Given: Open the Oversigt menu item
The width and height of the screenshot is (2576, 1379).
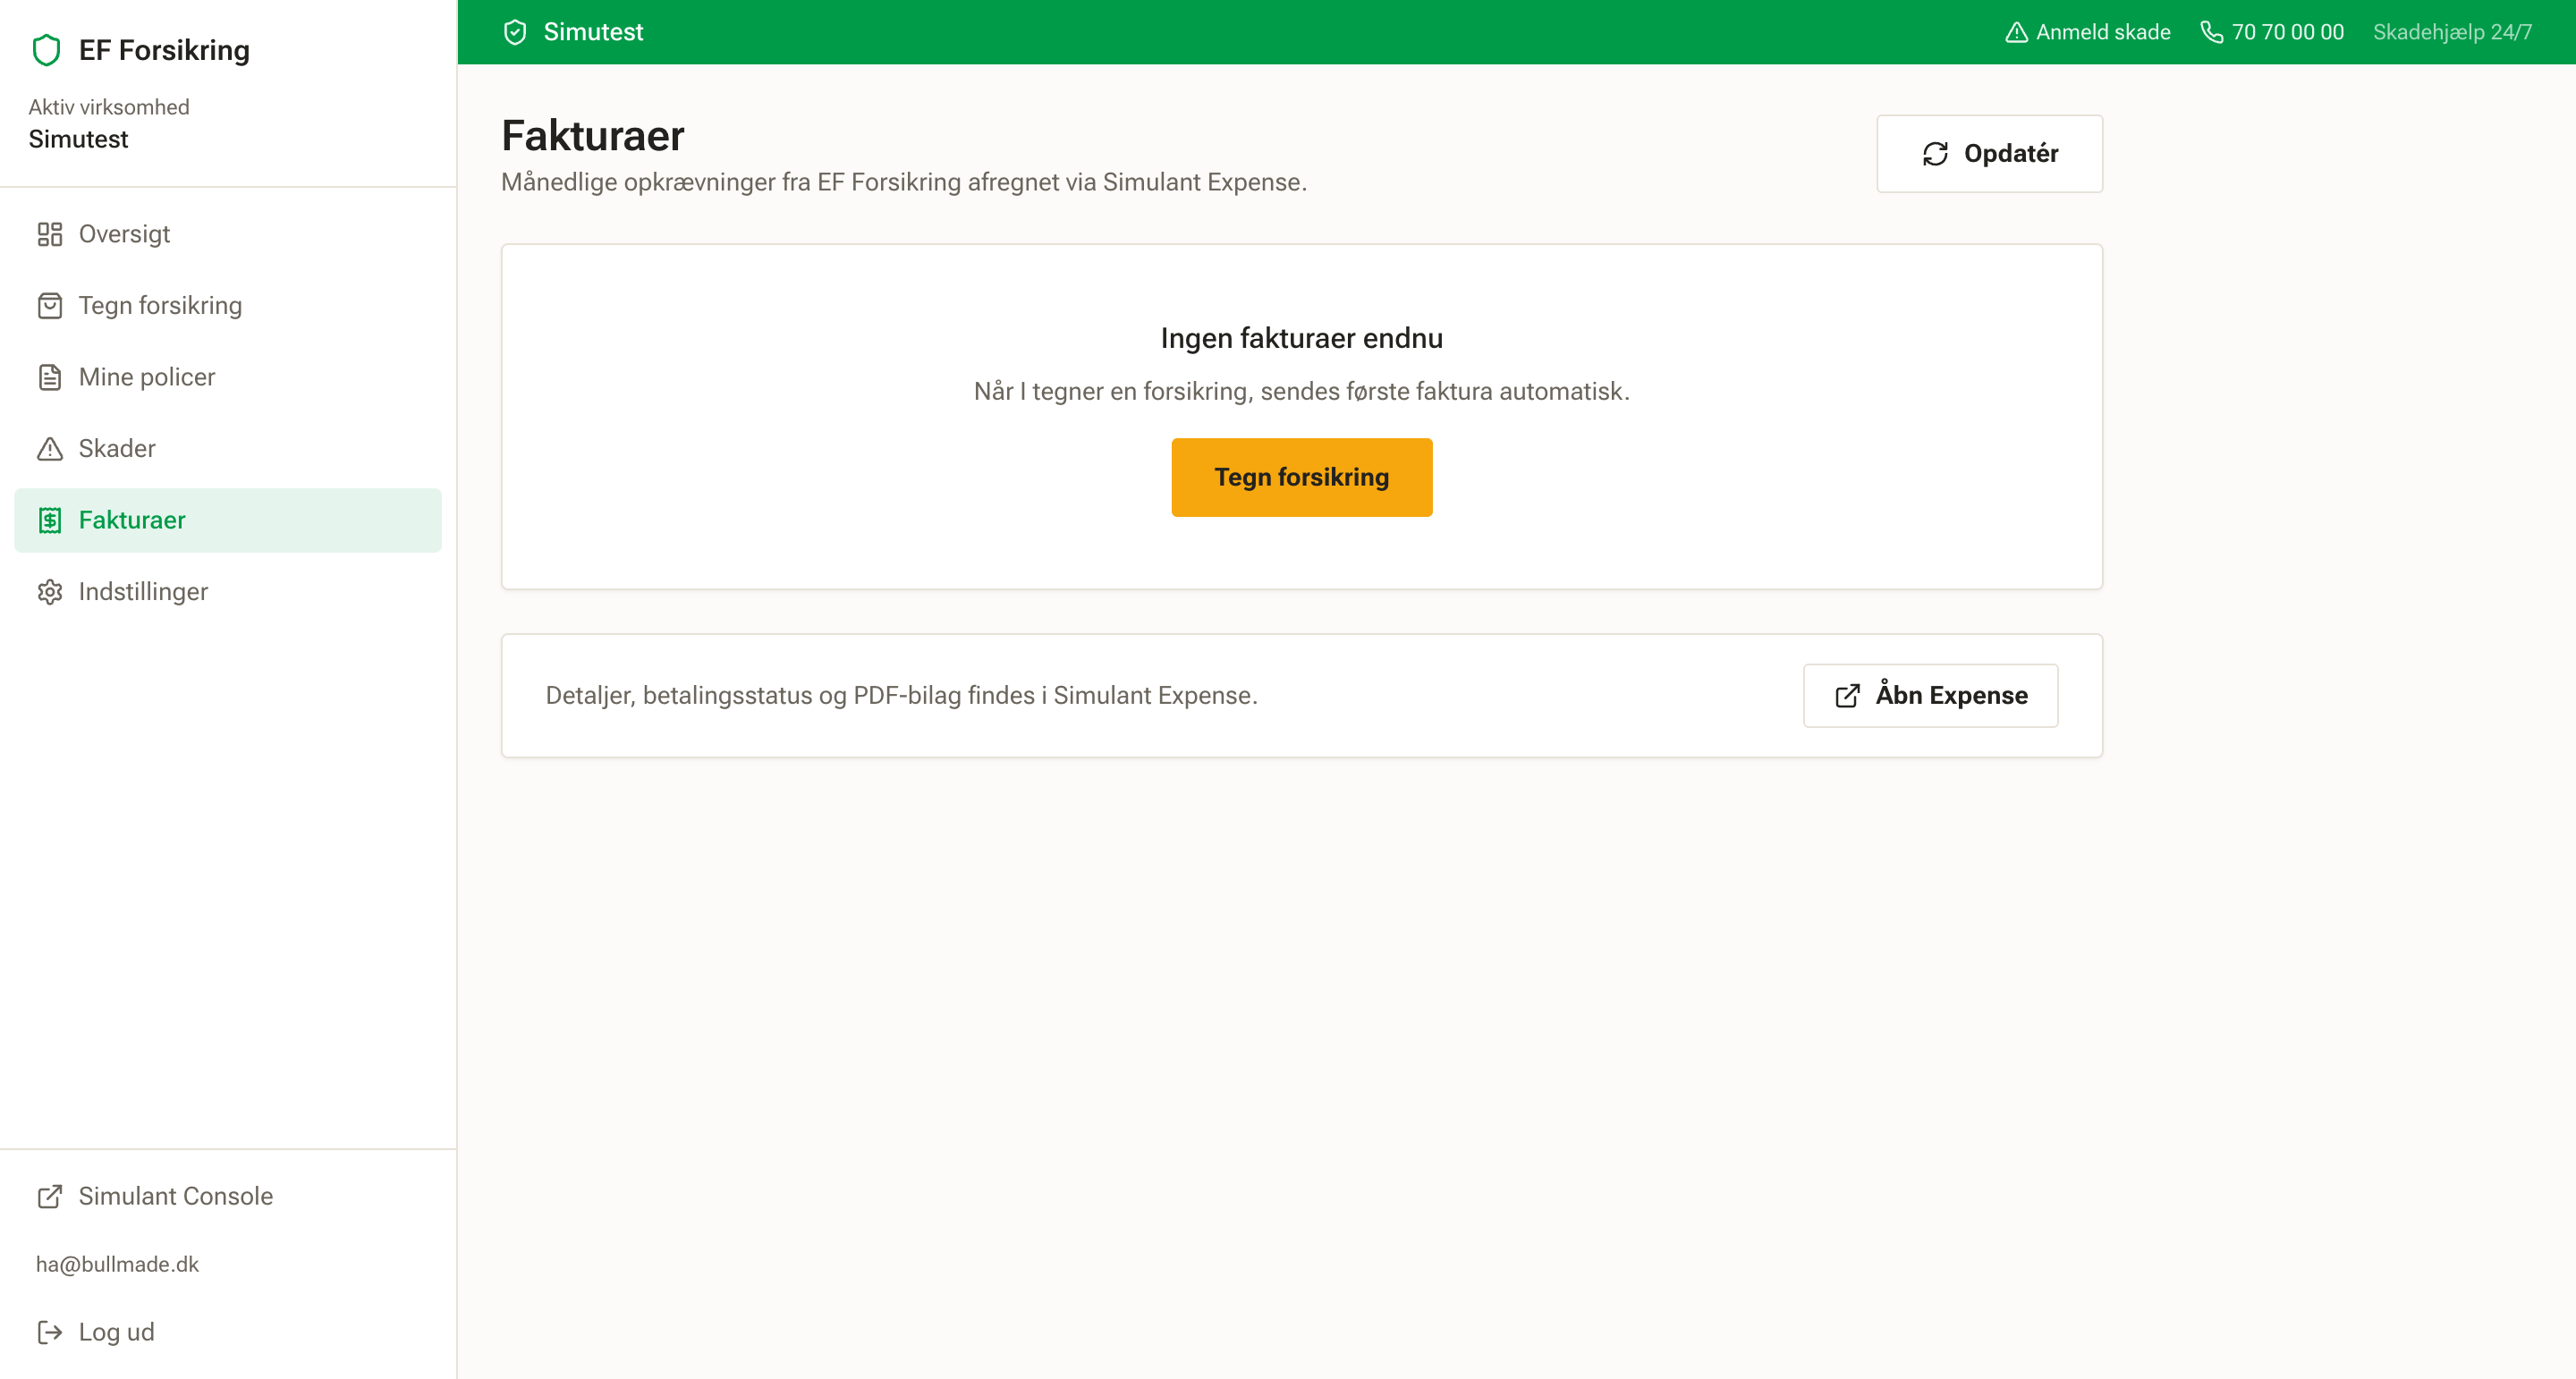Looking at the screenshot, I should click(228, 234).
